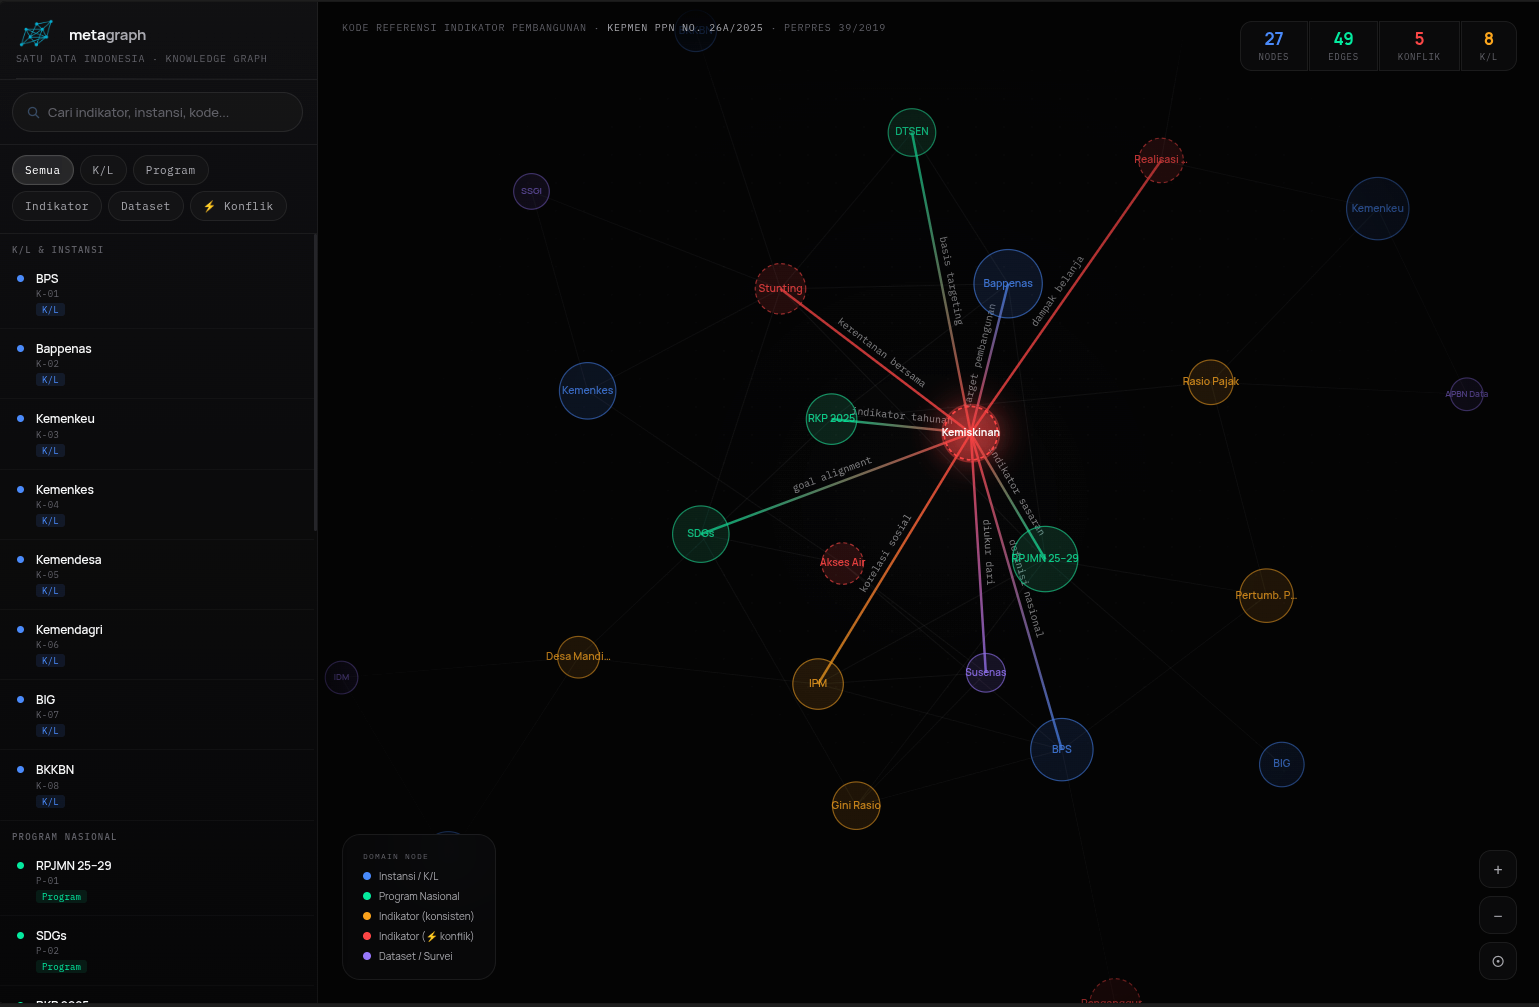Click the Instansi / K/L legend entry
The width and height of the screenshot is (1539, 1007).
click(401, 876)
